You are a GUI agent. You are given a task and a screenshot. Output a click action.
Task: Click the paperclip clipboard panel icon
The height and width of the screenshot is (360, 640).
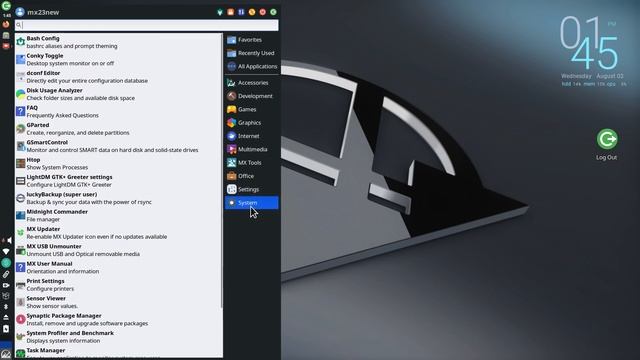[x=6, y=274]
